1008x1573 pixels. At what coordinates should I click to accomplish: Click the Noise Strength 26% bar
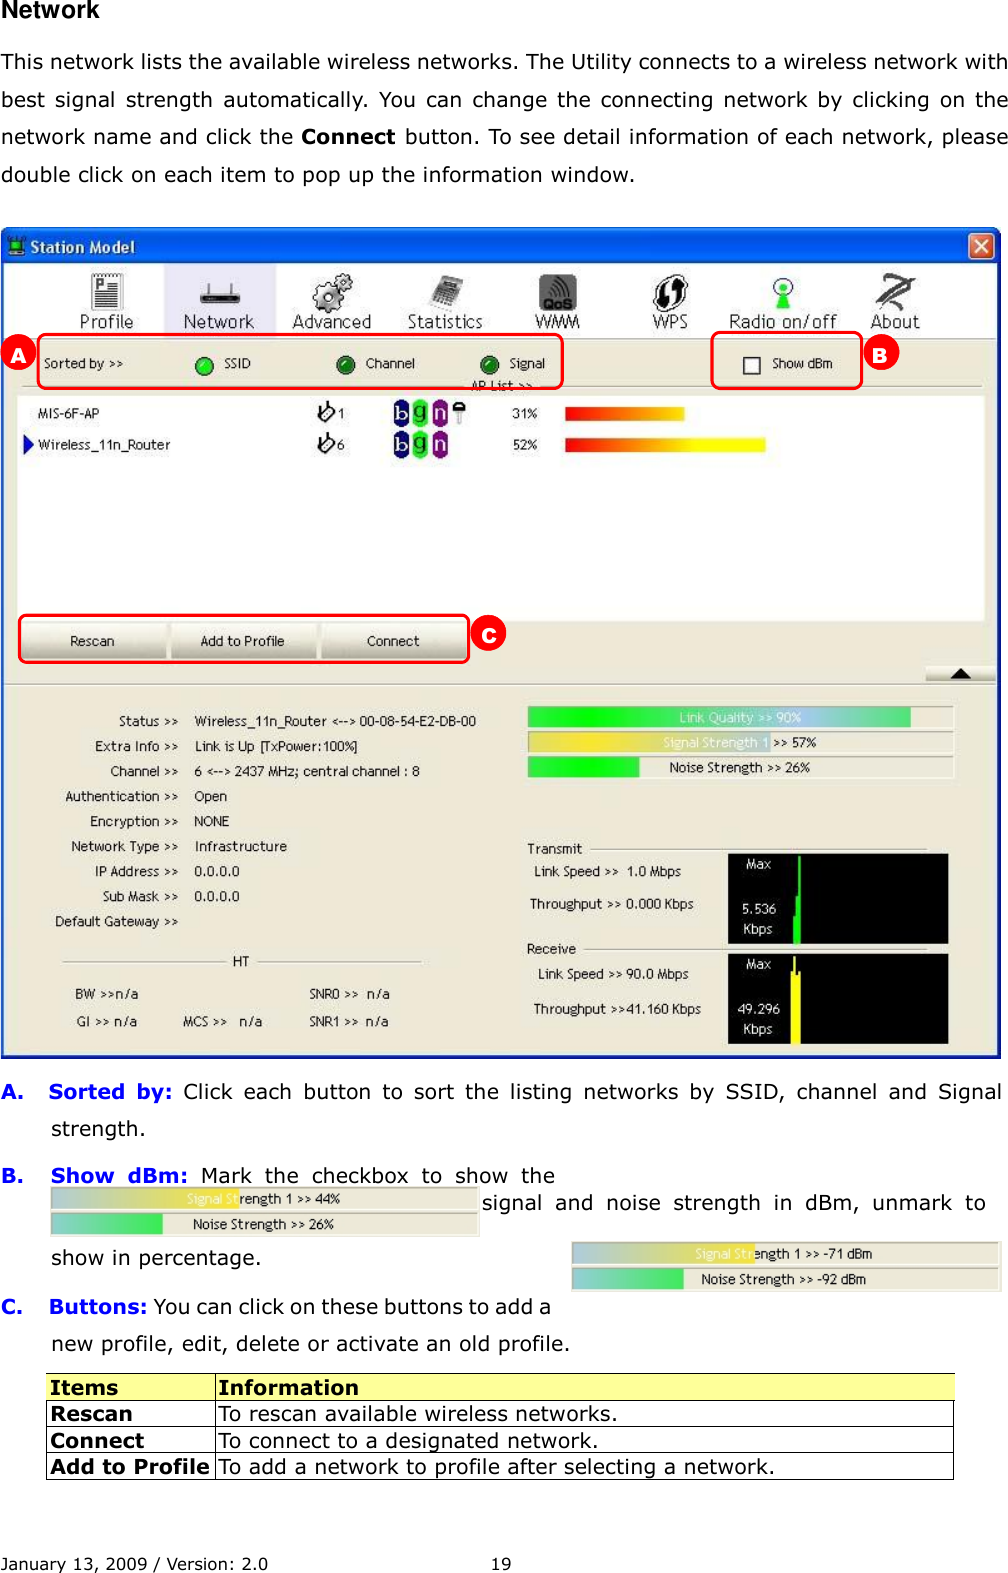tap(740, 767)
